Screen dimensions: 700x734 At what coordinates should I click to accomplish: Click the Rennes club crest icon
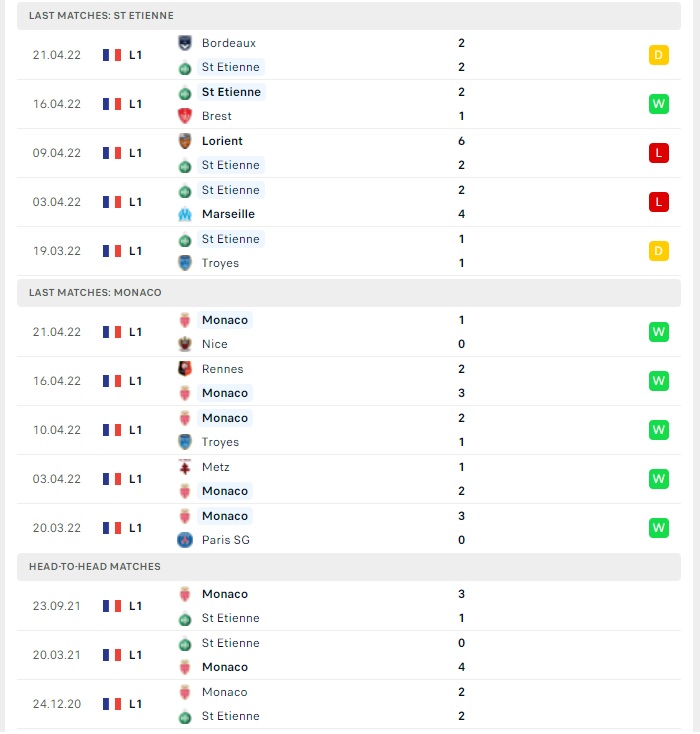pyautogui.click(x=185, y=369)
